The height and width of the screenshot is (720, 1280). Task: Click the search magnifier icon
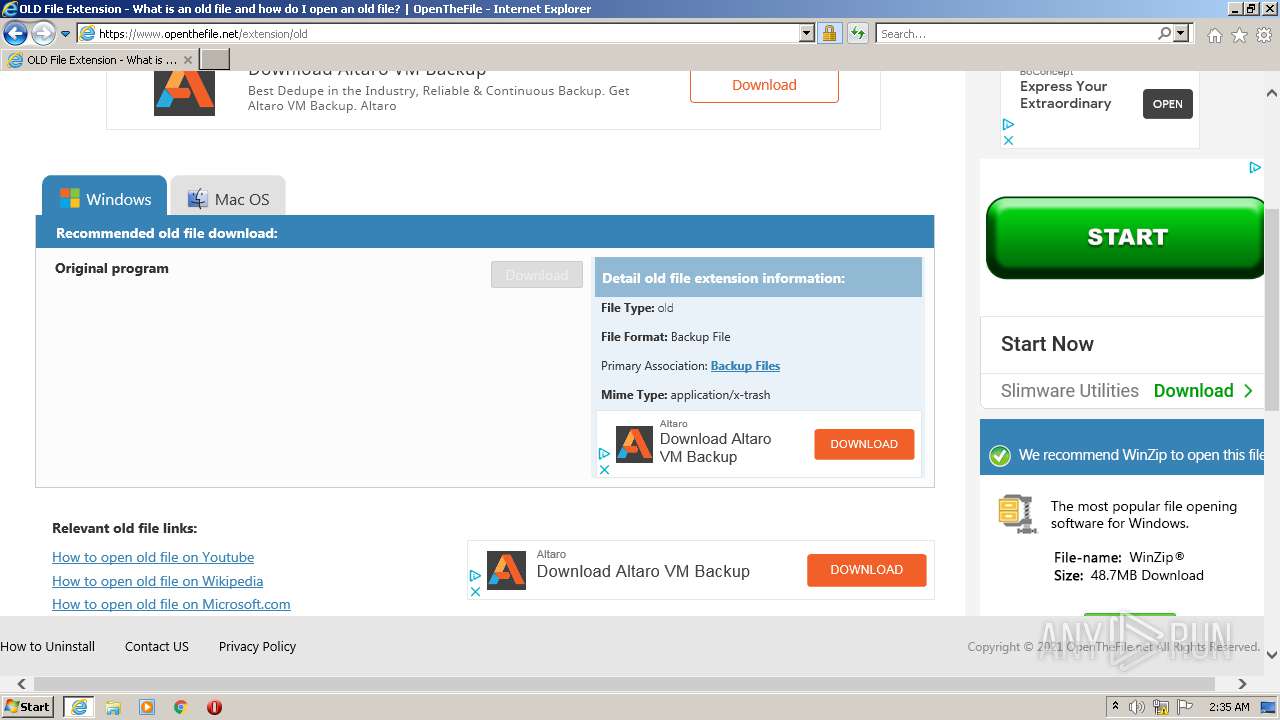coord(1164,33)
